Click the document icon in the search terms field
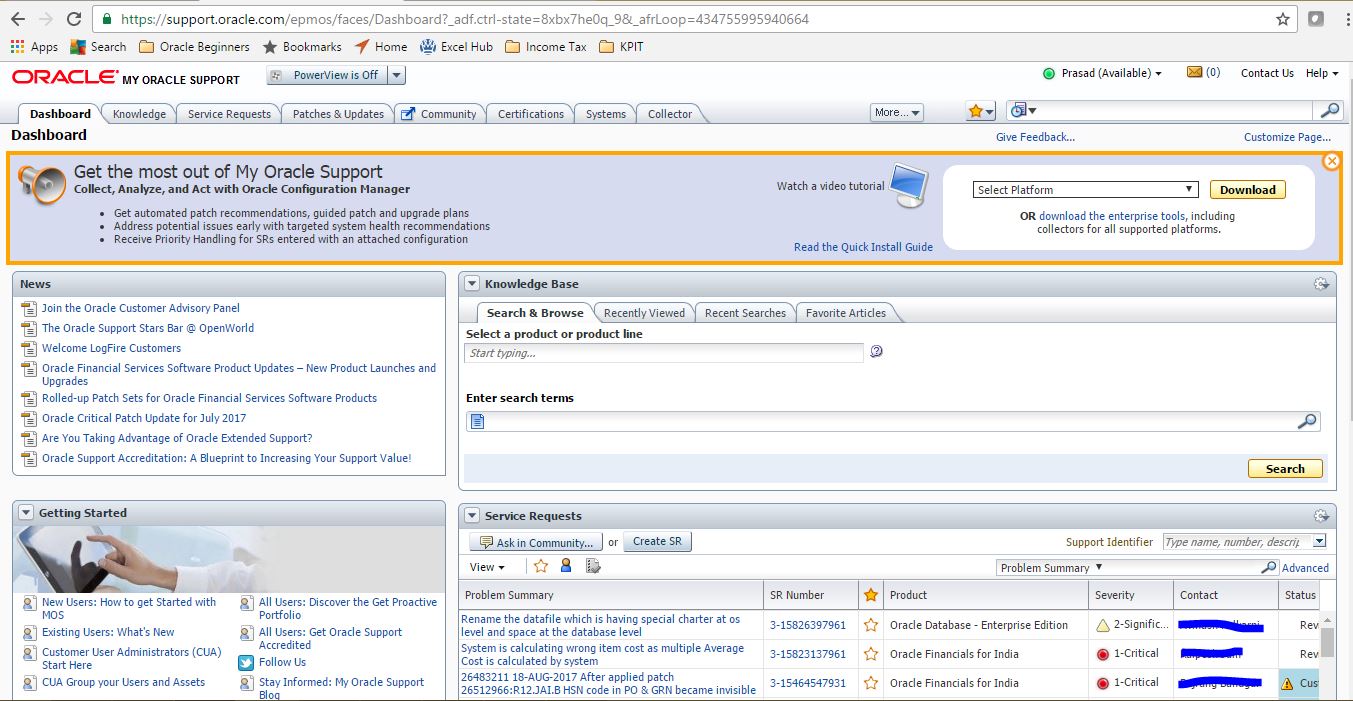This screenshot has height=701, width=1353. (x=478, y=421)
